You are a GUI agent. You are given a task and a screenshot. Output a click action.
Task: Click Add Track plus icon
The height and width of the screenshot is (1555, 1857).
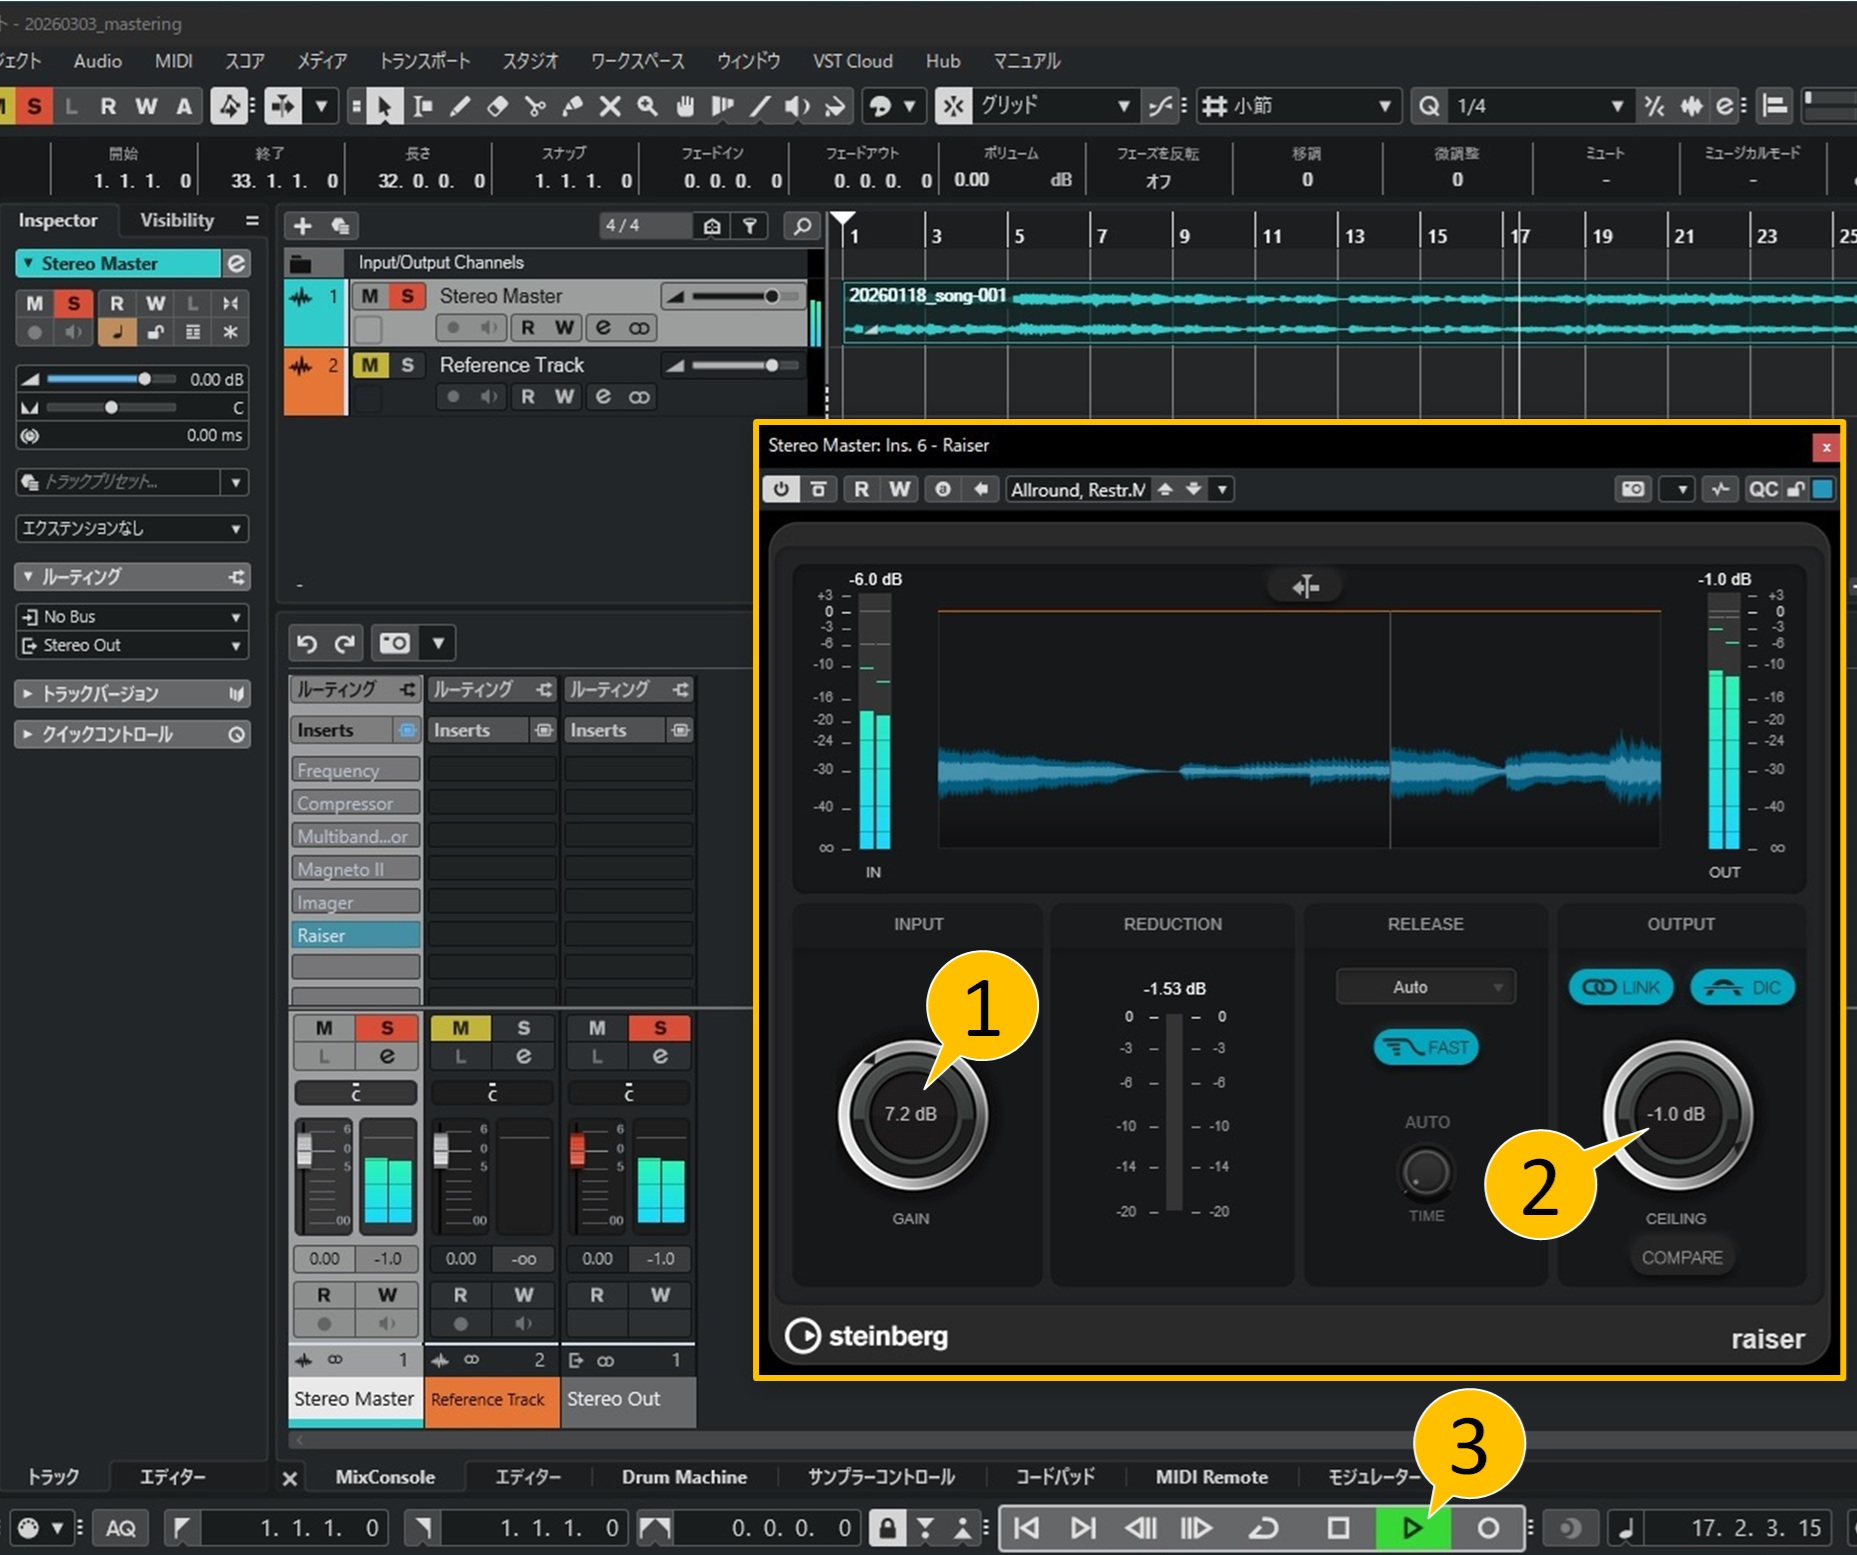303,226
